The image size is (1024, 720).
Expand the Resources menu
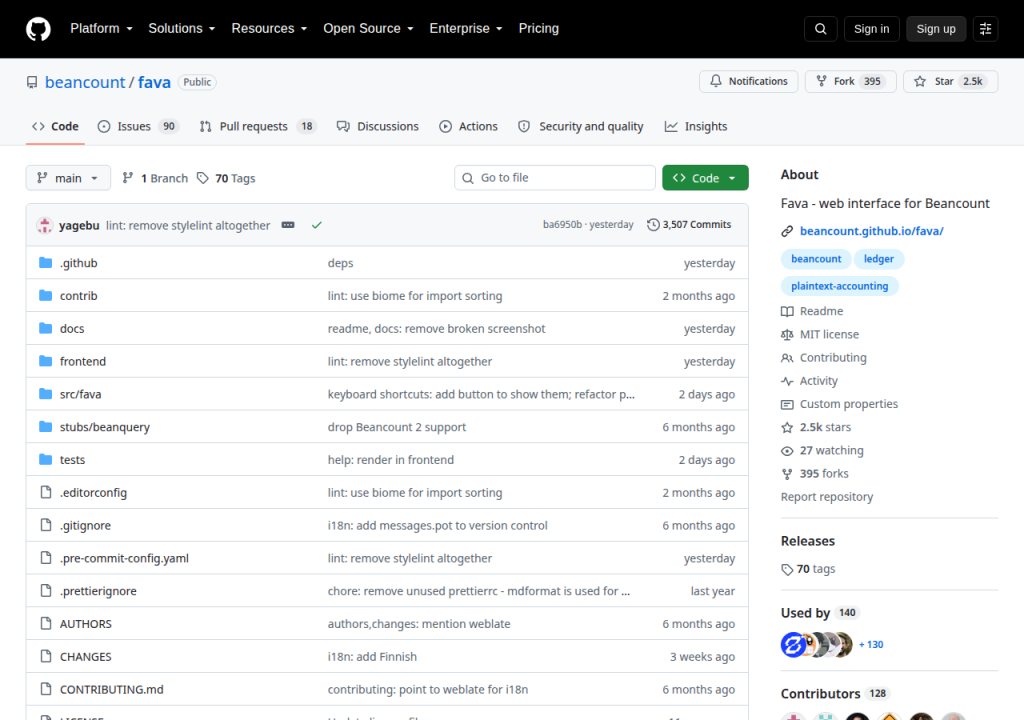coord(269,29)
